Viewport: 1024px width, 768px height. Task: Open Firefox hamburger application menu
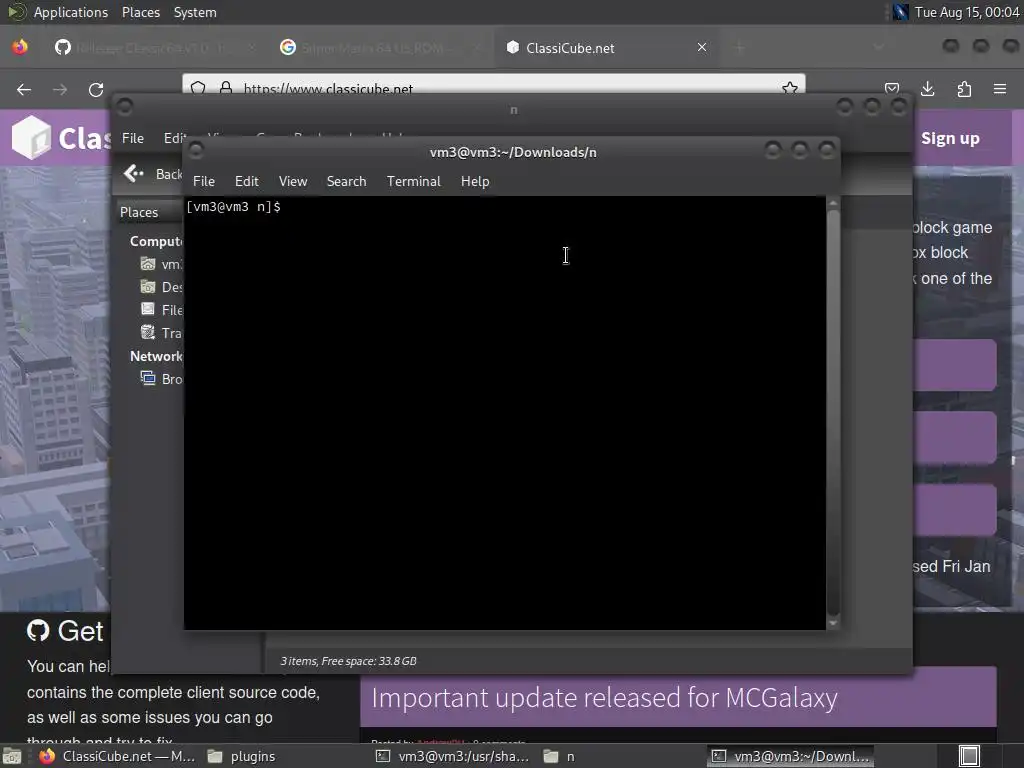(1000, 89)
